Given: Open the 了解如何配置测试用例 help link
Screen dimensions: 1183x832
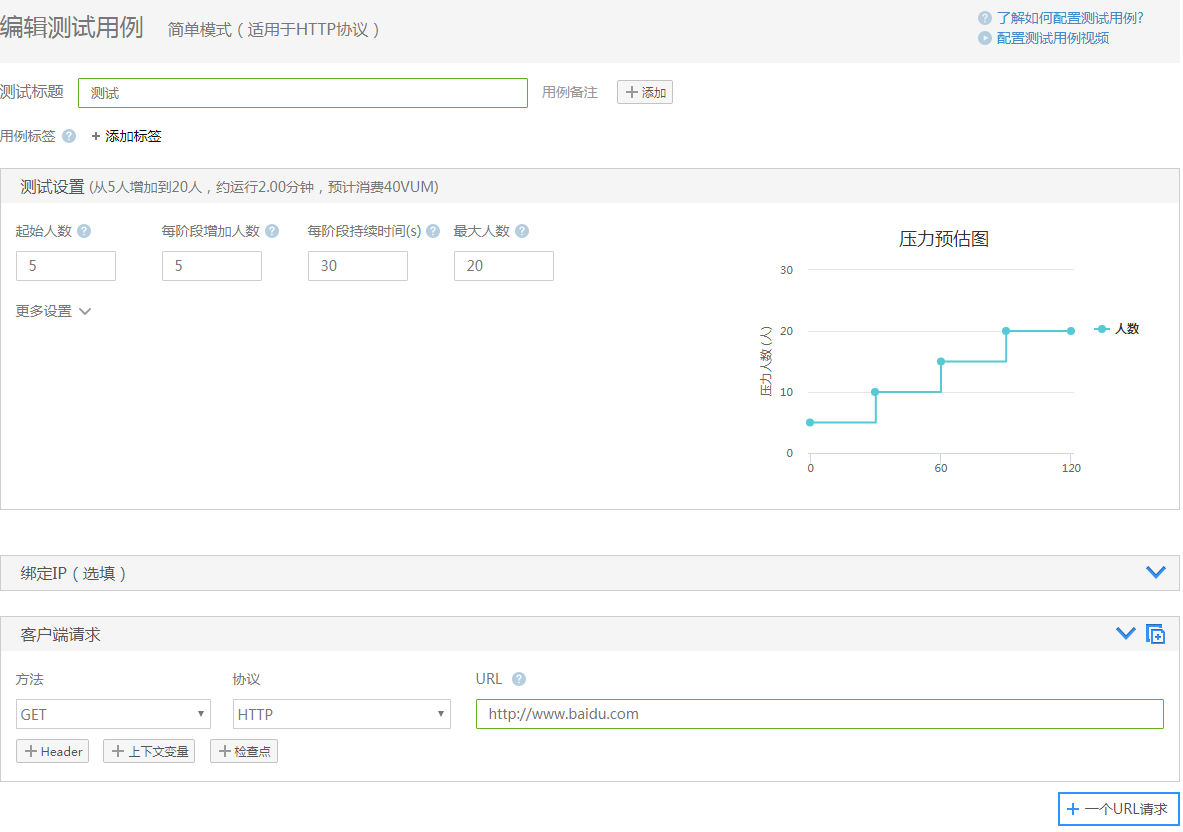Looking at the screenshot, I should pos(1069,18).
